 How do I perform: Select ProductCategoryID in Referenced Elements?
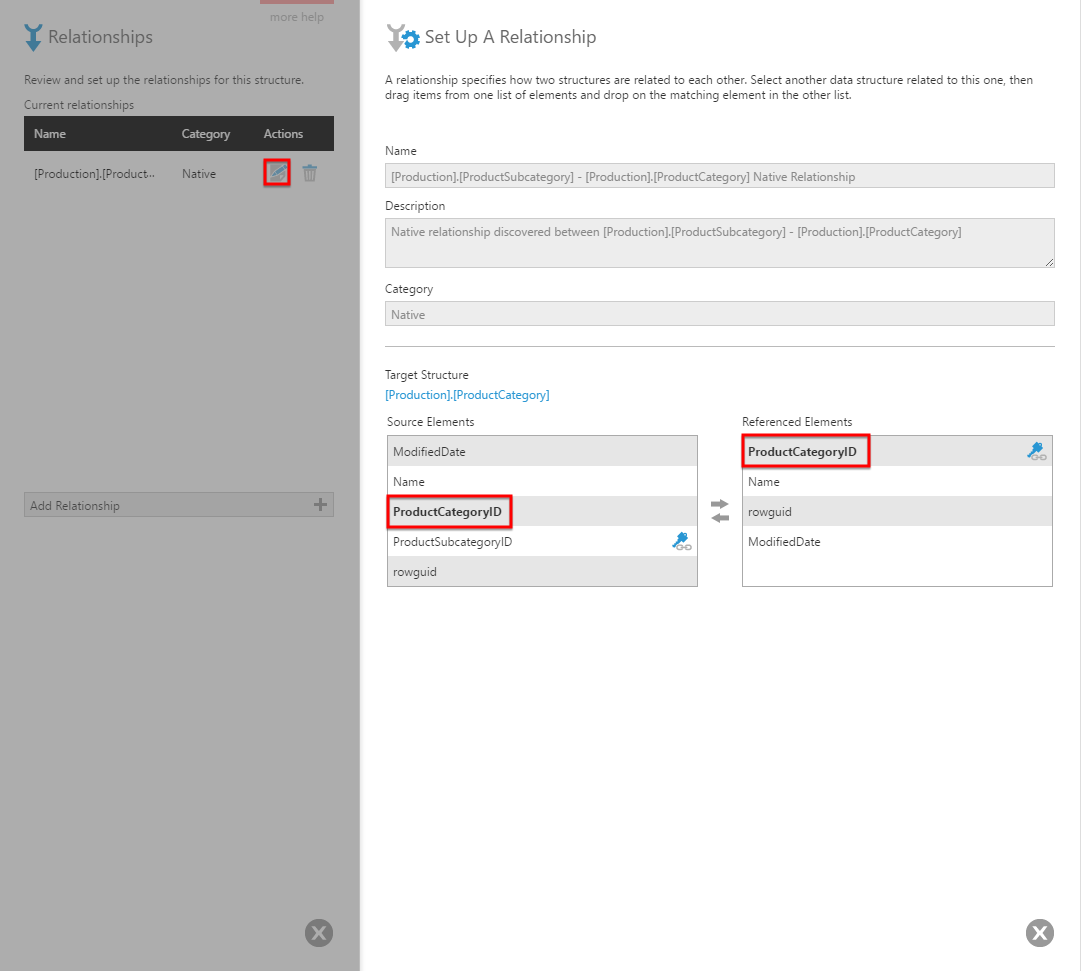click(x=897, y=452)
